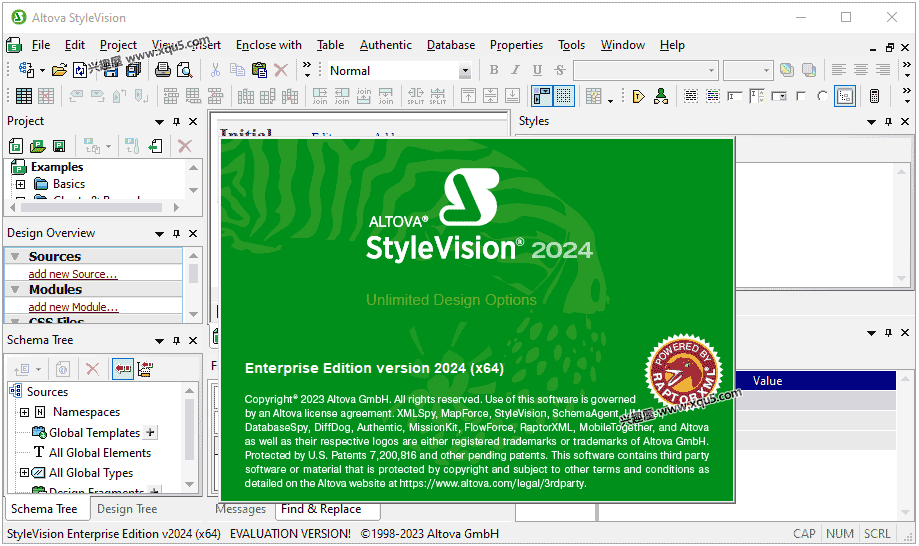Viewport: 919px width, 546px height.
Task: Pin the Design Overview panel
Action: point(176,233)
